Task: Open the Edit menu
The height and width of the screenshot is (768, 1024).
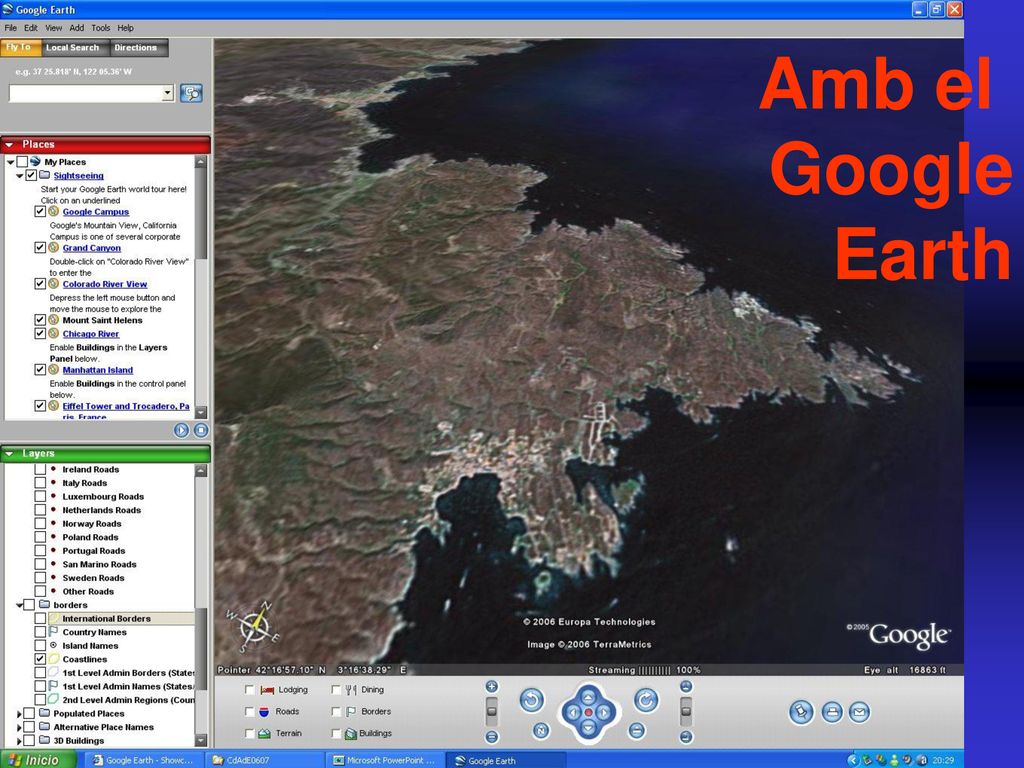Action: coord(31,28)
